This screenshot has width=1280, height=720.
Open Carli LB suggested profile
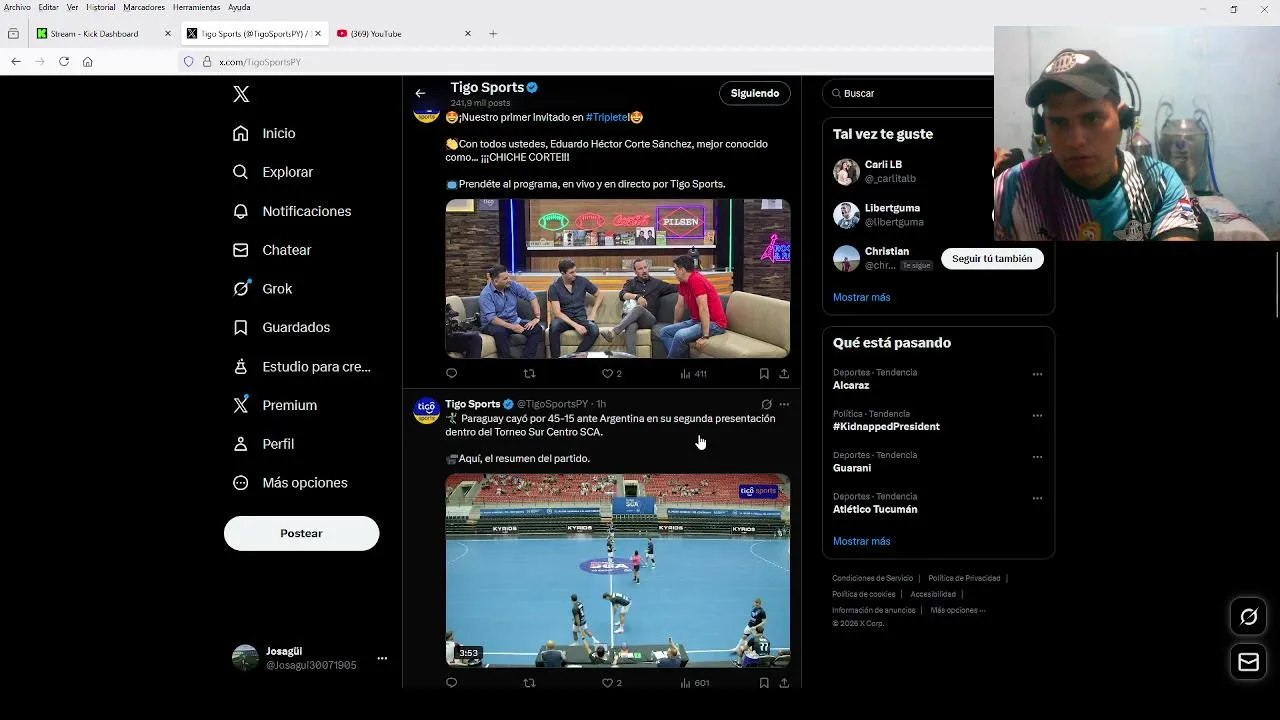point(884,164)
